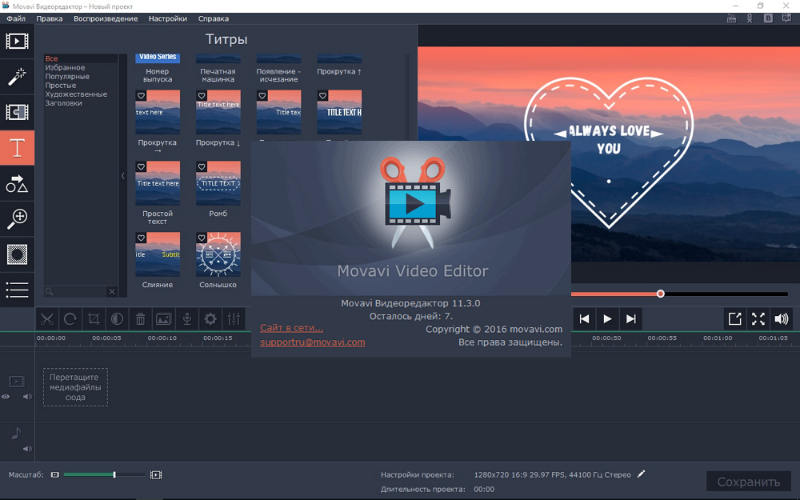Viewport: 800px width, 500px height.
Task: Select the Художественные category
Action: point(76,94)
